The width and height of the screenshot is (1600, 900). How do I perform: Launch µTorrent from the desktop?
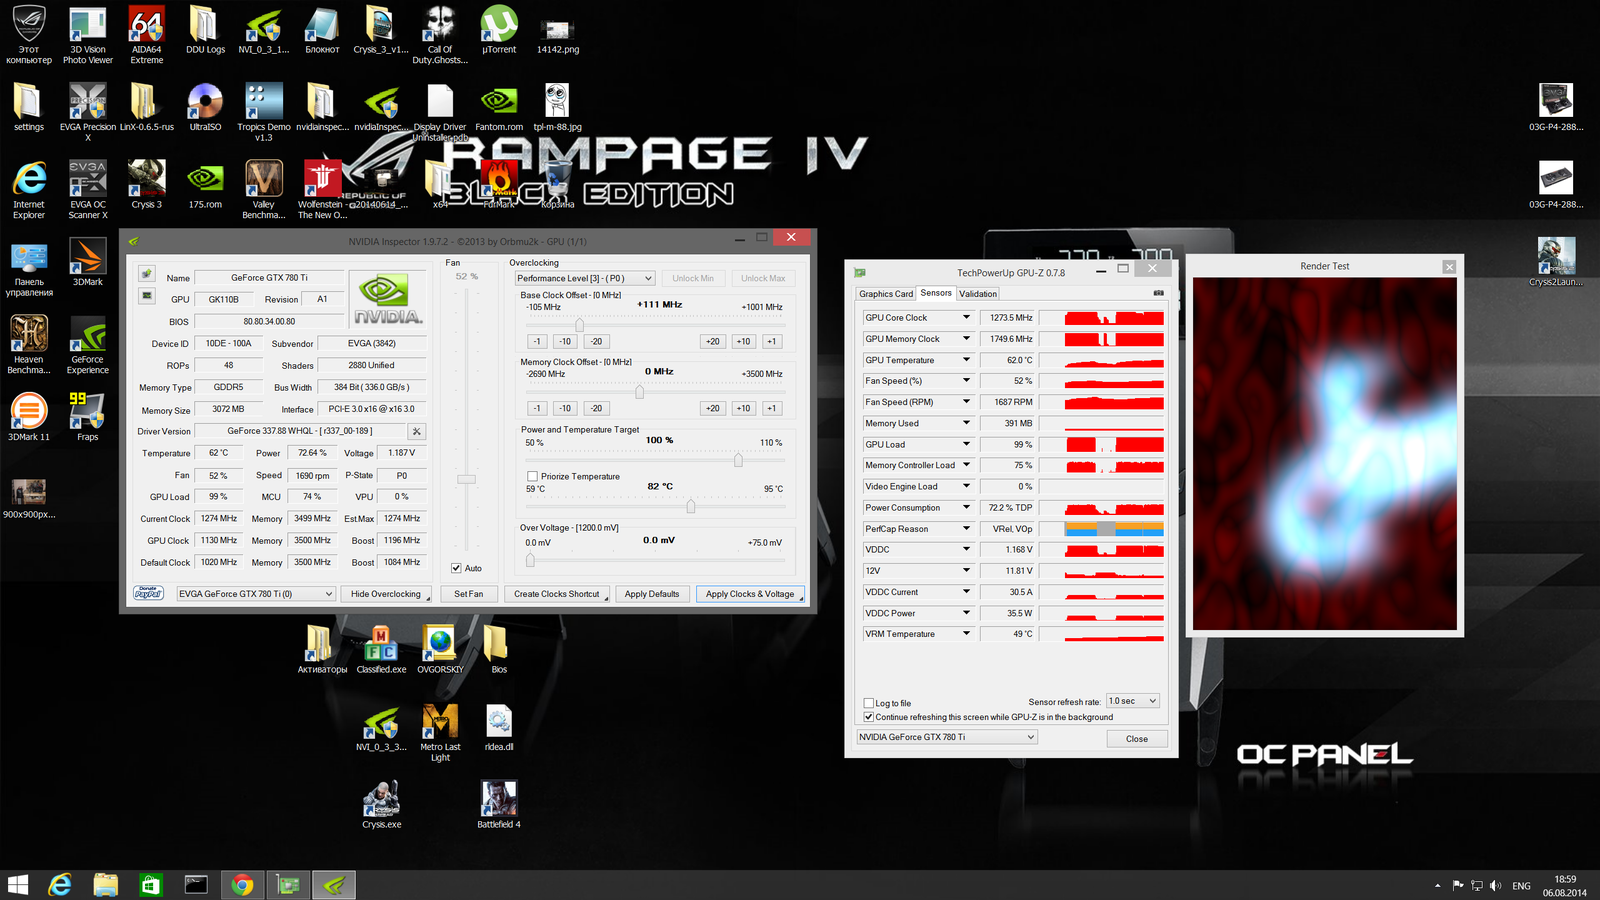tap(499, 30)
